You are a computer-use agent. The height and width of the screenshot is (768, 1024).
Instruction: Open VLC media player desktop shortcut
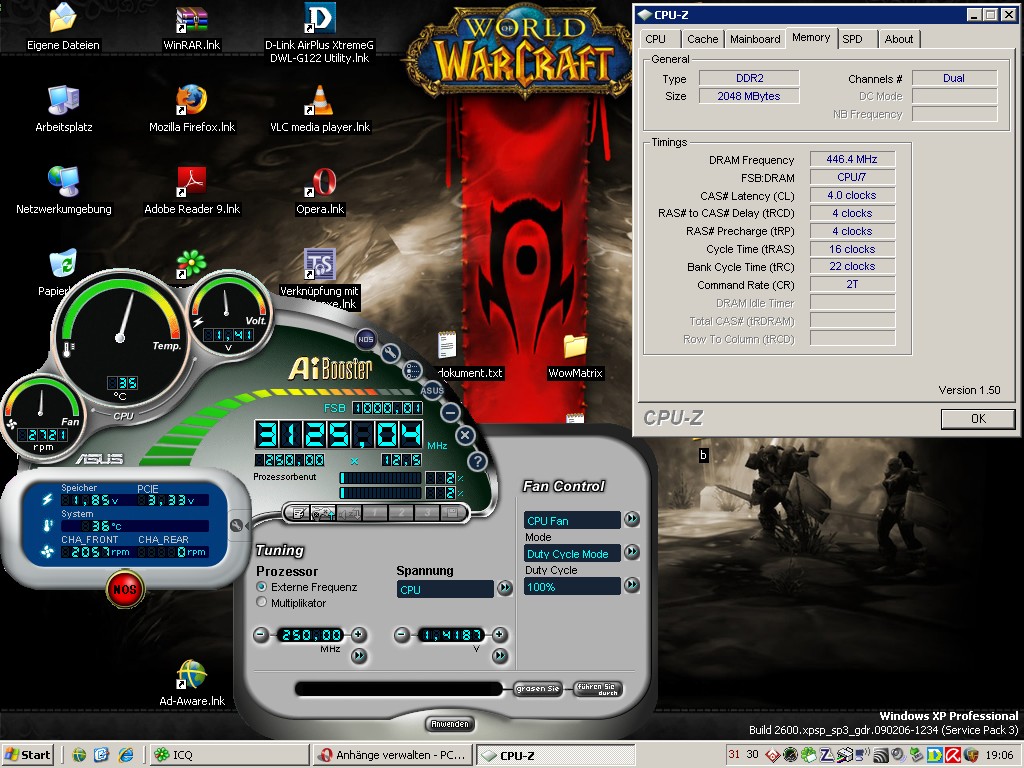(320, 109)
